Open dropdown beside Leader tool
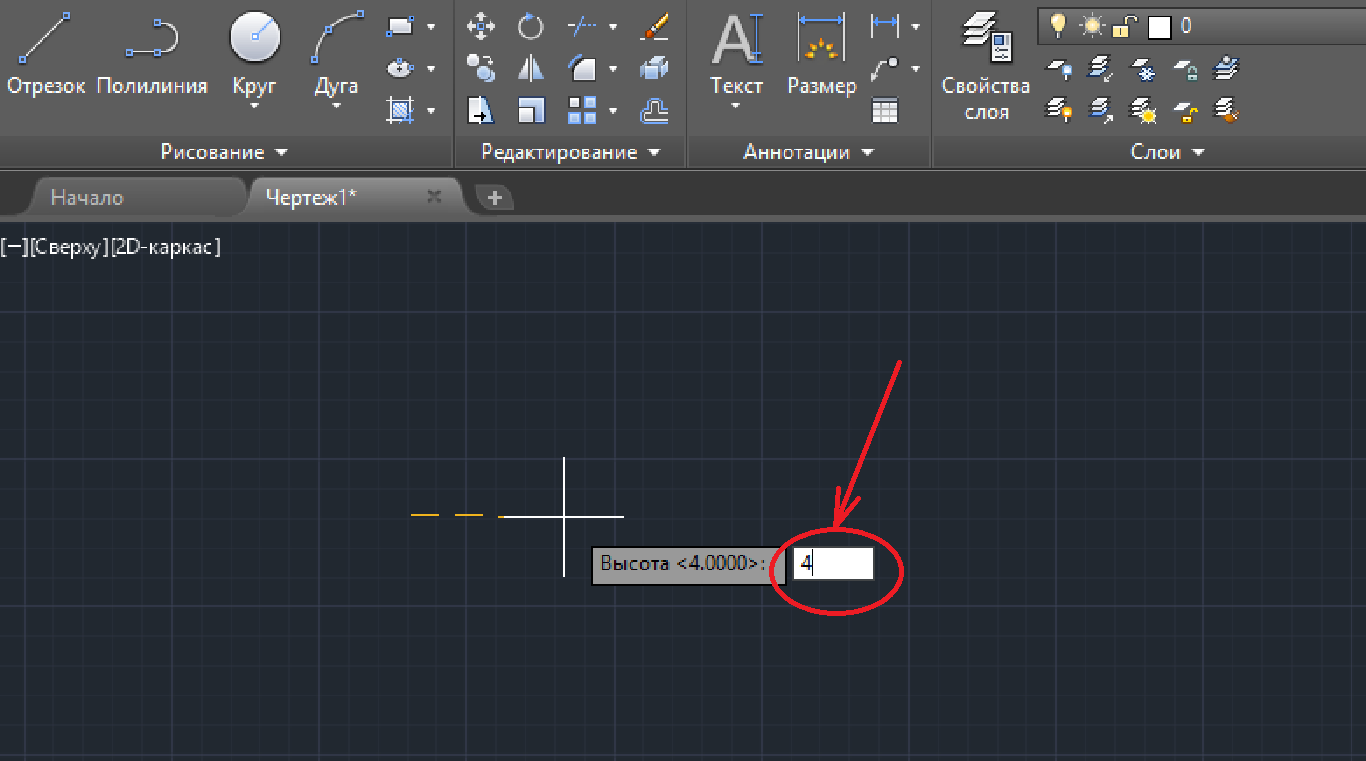The width and height of the screenshot is (1366, 761). (915, 69)
